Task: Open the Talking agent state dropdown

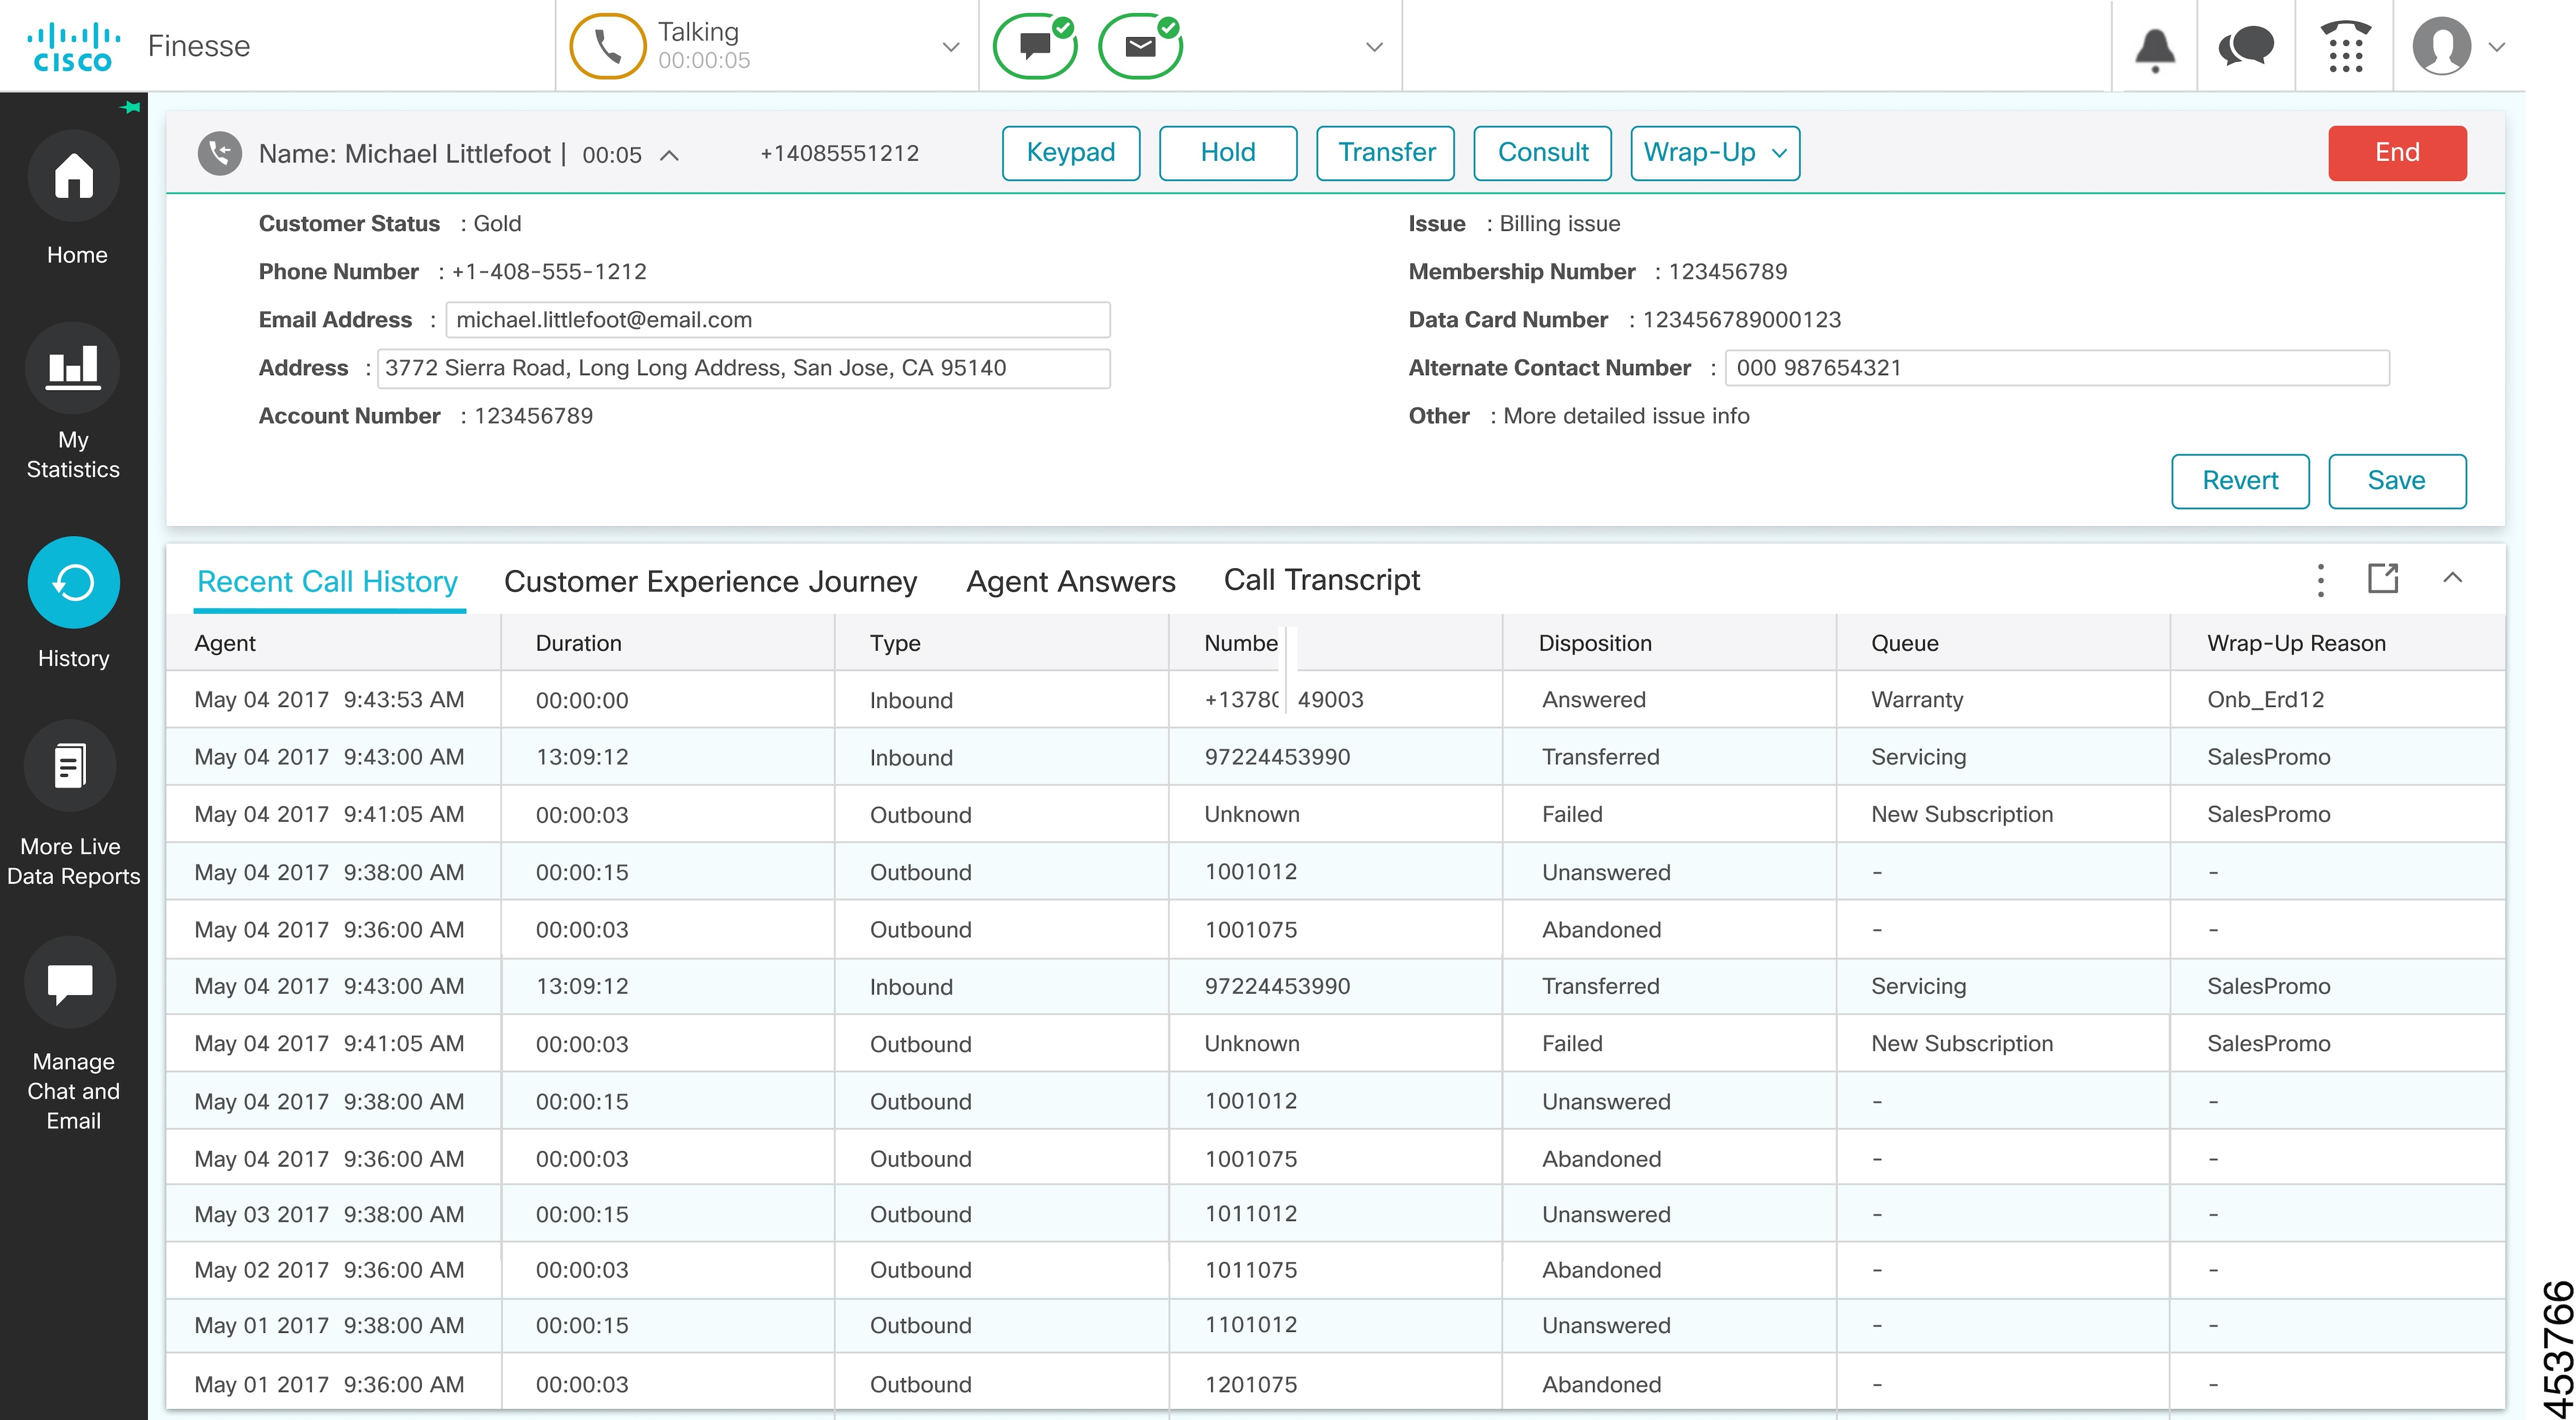Action: pos(950,45)
